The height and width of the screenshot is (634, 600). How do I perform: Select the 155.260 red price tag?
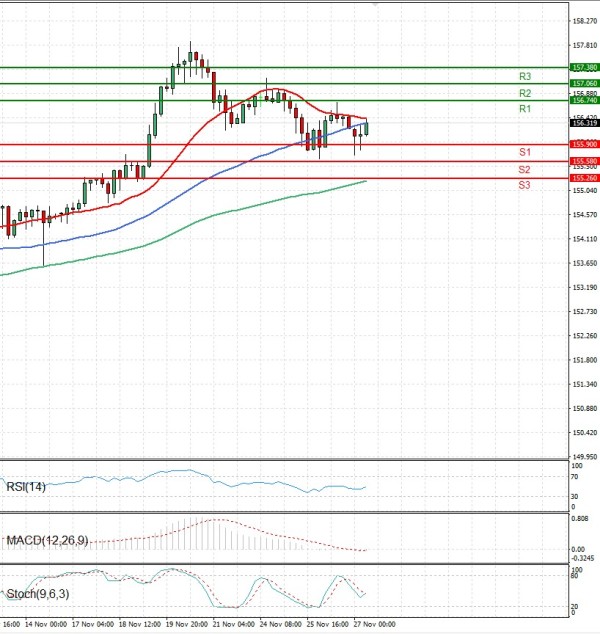pos(583,178)
